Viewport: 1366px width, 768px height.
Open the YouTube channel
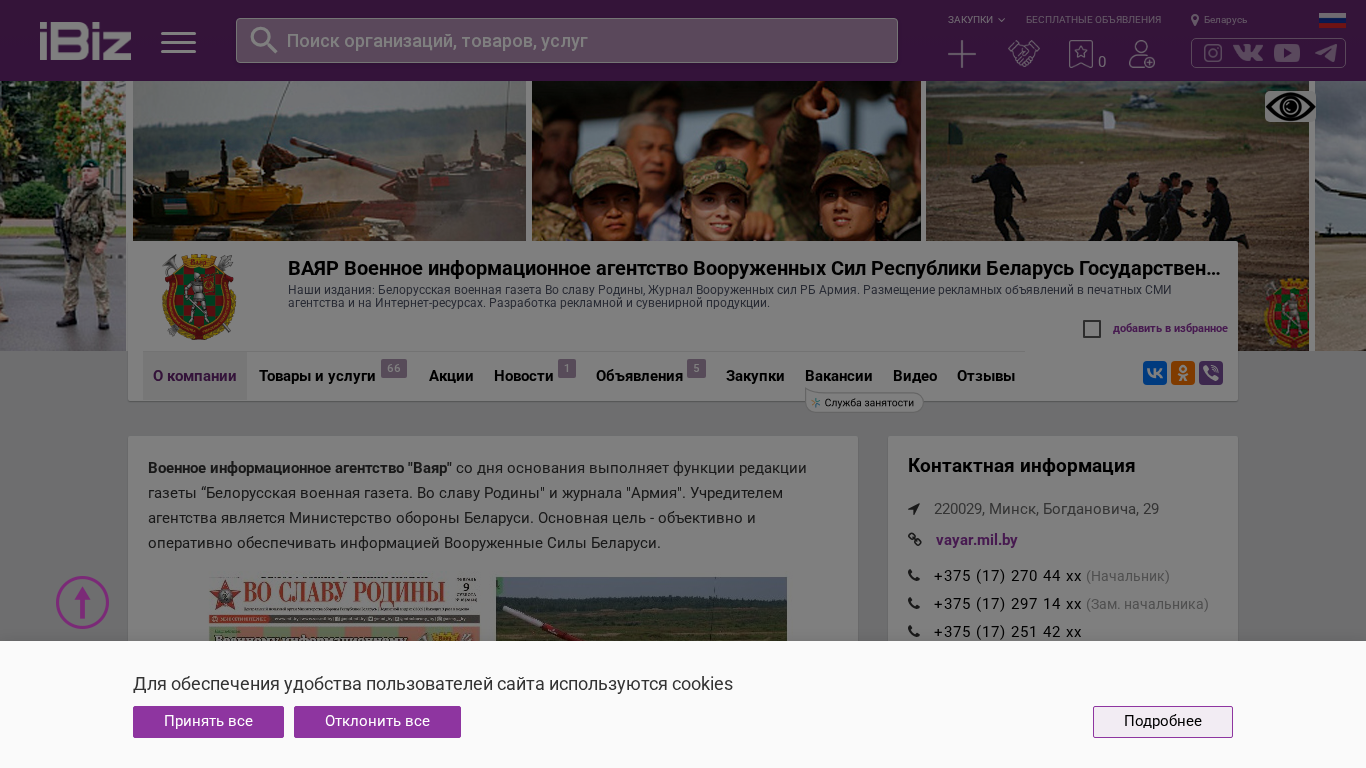pos(1287,53)
